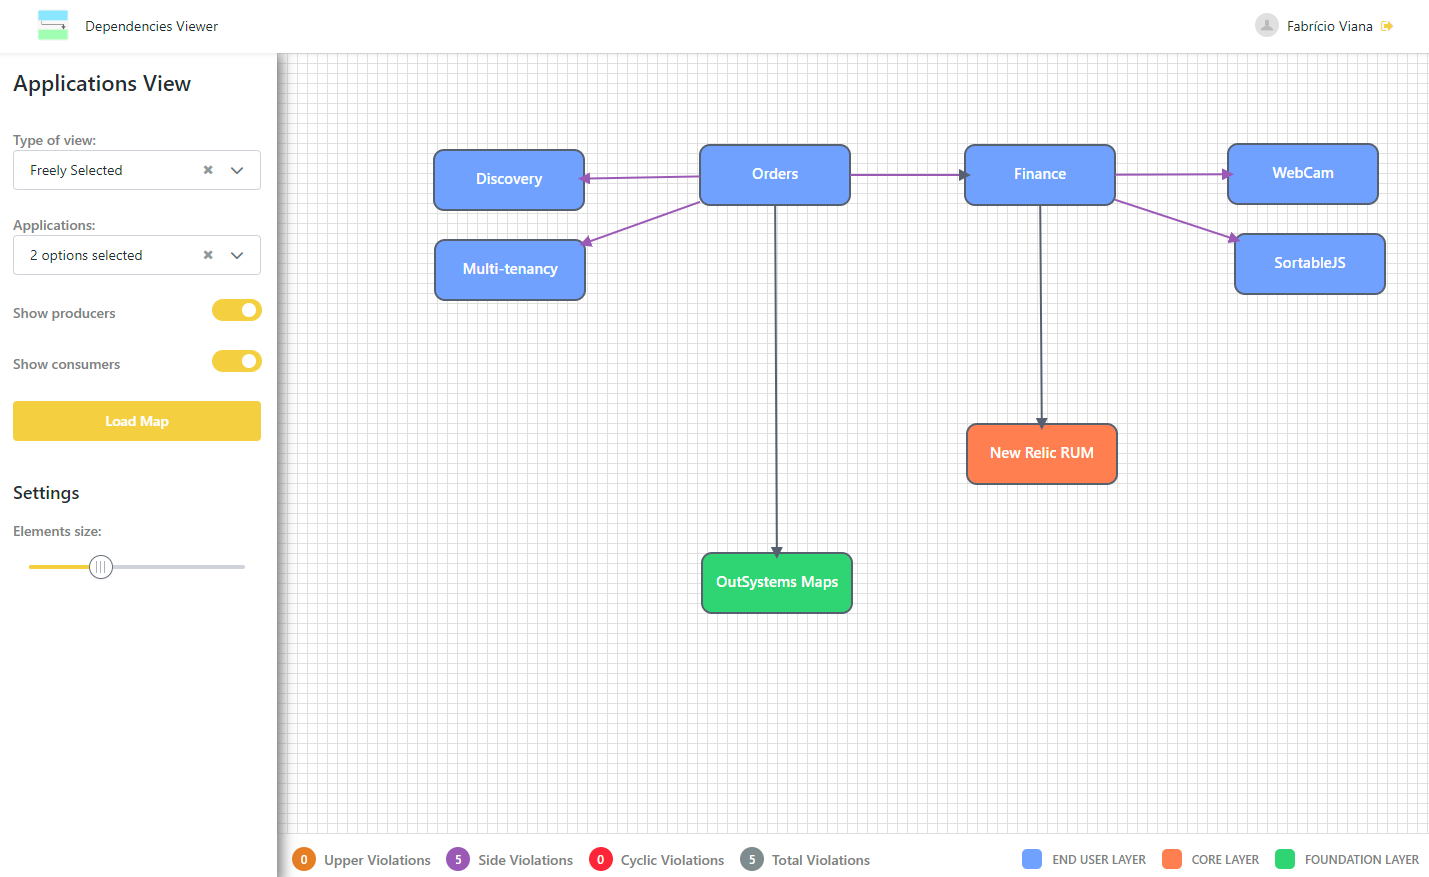Click the red Cyclic Violations count badge
The height and width of the screenshot is (877, 1429).
pyautogui.click(x=601, y=859)
